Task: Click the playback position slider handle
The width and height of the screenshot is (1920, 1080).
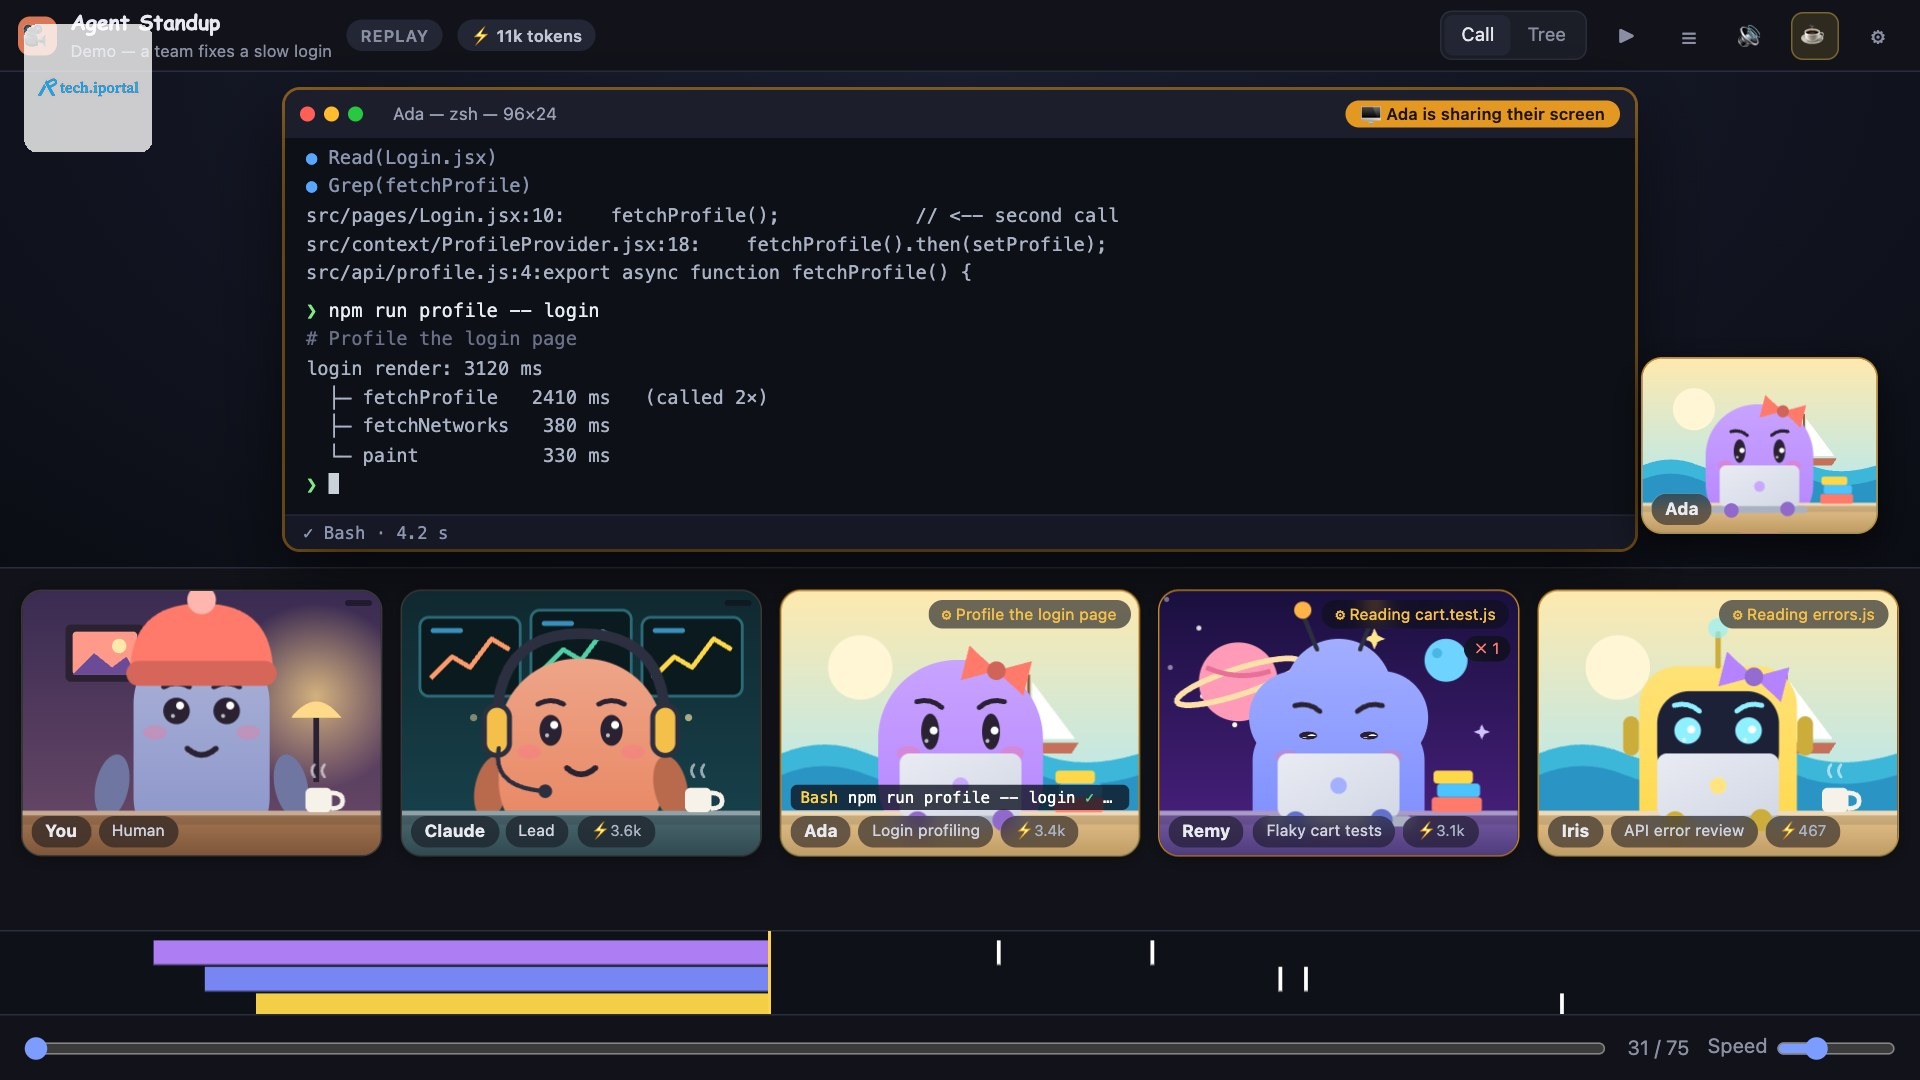Action: [x=36, y=1048]
